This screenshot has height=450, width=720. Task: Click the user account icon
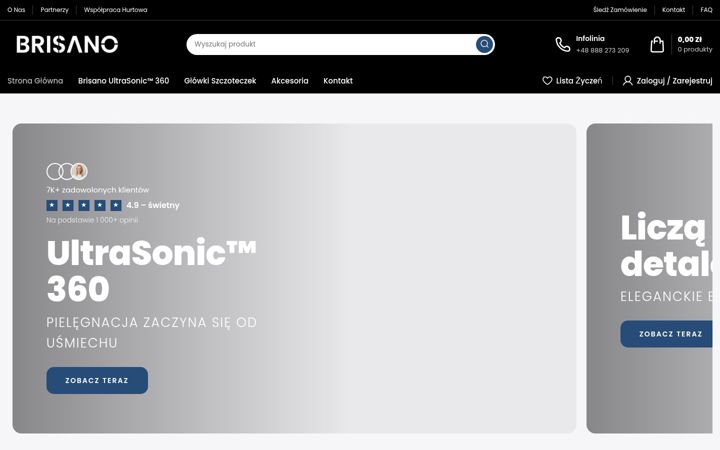(x=627, y=81)
